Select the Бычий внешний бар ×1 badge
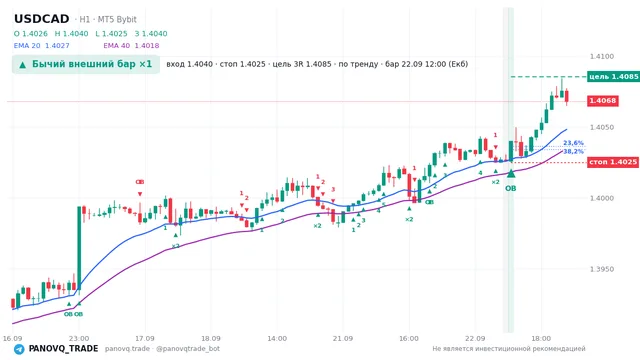This screenshot has height=360, width=640. pyautogui.click(x=86, y=64)
